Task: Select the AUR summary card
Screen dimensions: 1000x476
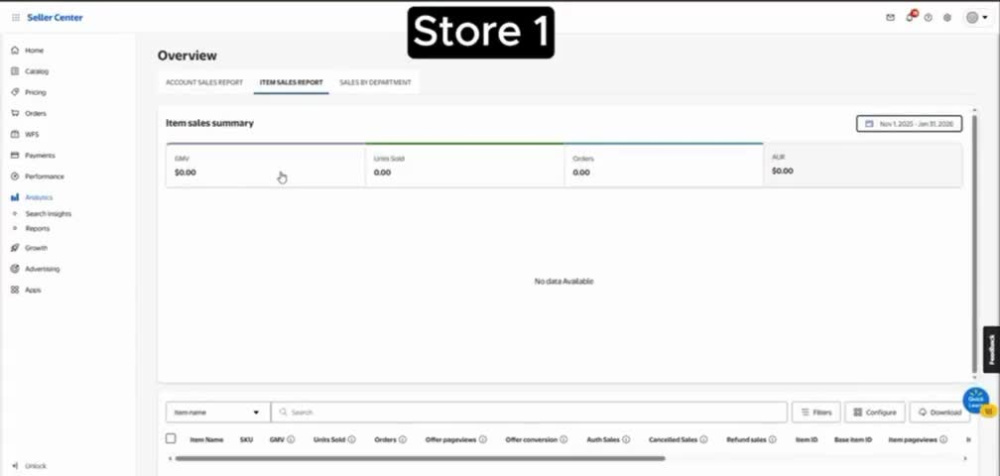Action: point(862,165)
